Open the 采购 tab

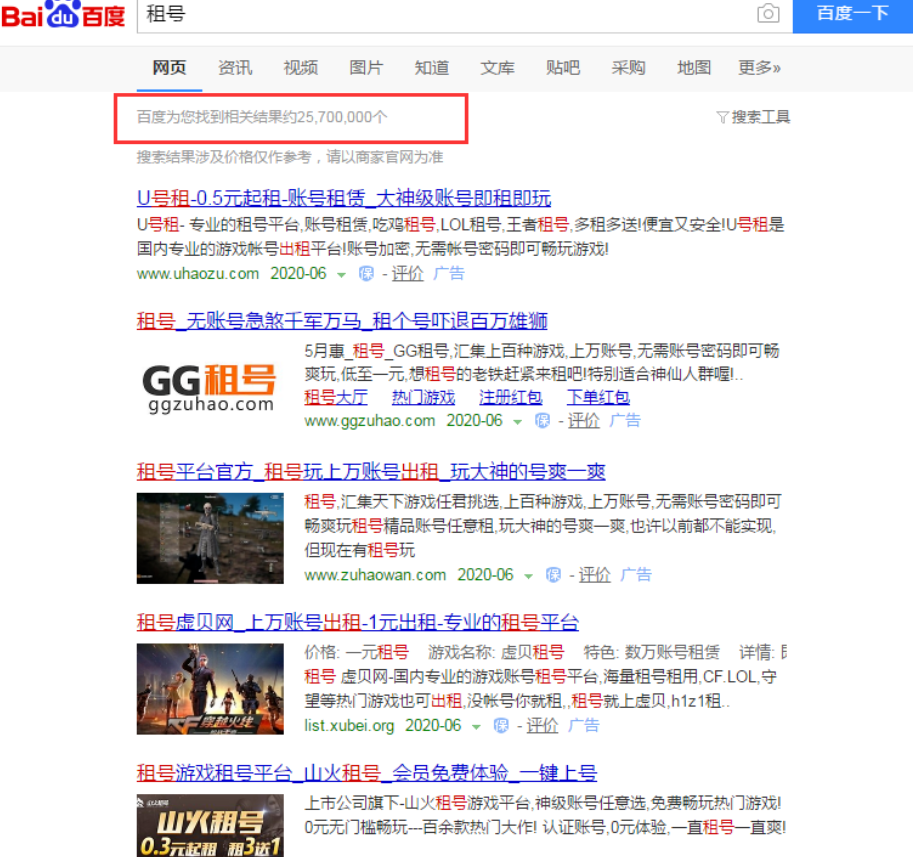click(x=628, y=68)
